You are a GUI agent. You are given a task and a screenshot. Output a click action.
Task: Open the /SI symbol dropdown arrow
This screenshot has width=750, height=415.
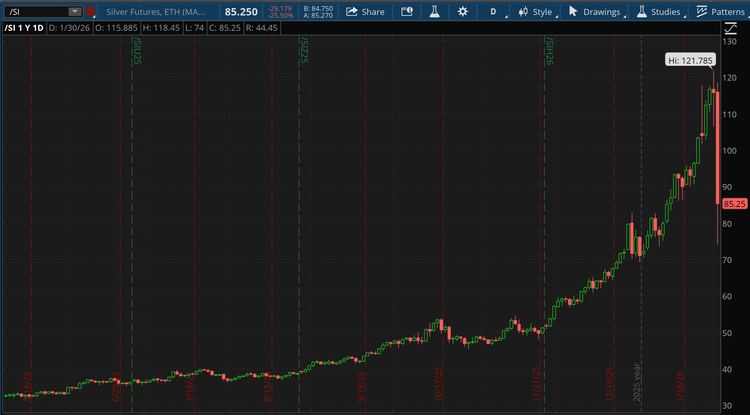coord(73,12)
